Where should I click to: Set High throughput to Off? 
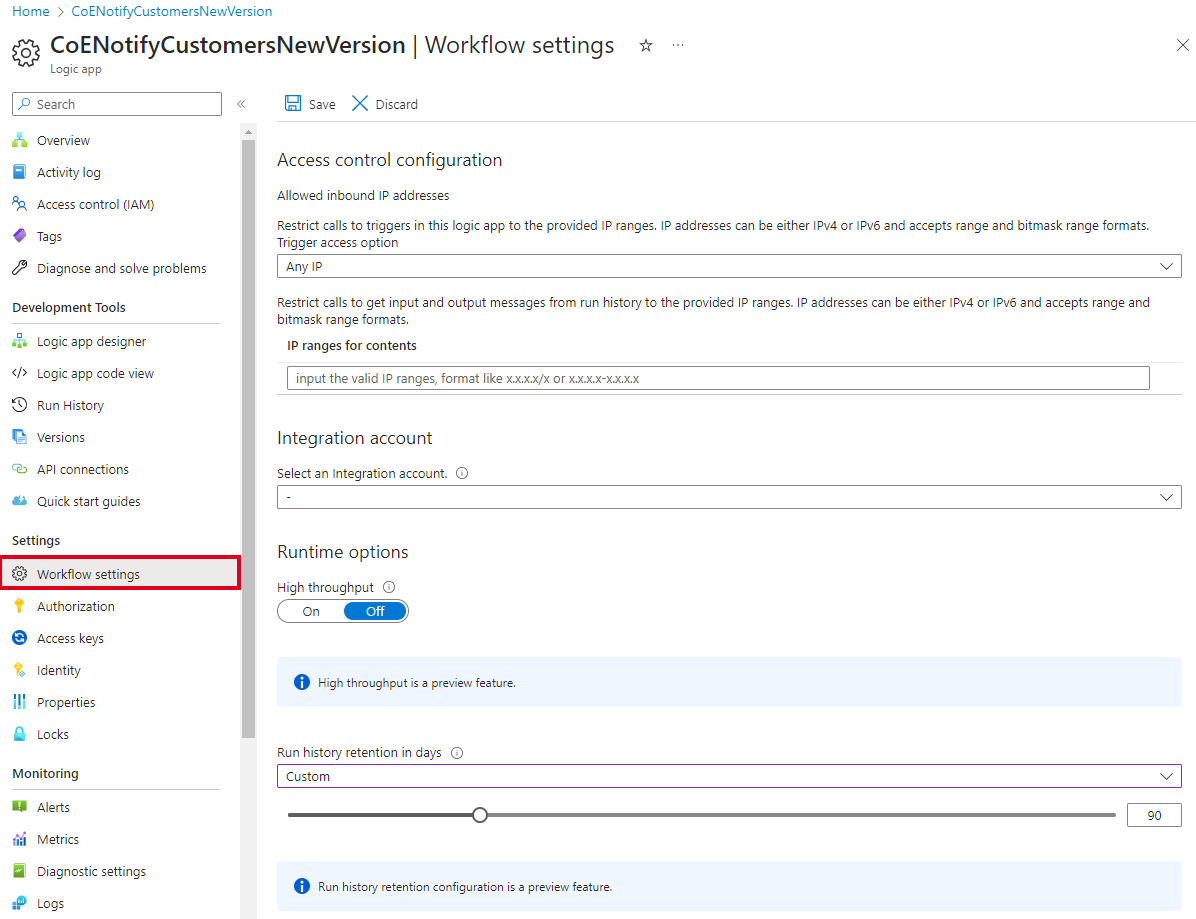tap(375, 611)
